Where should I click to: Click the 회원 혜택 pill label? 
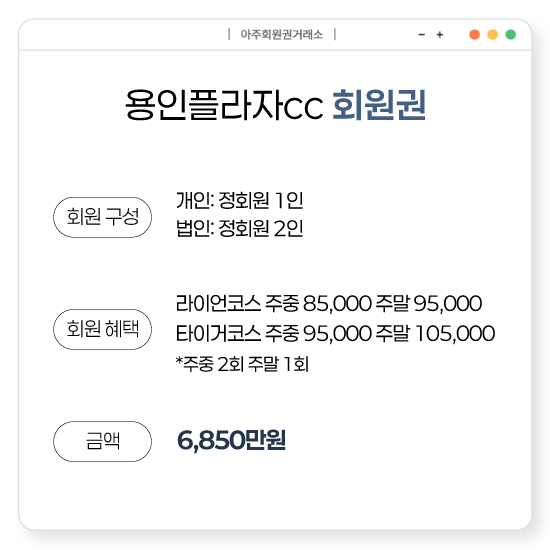coord(102,329)
